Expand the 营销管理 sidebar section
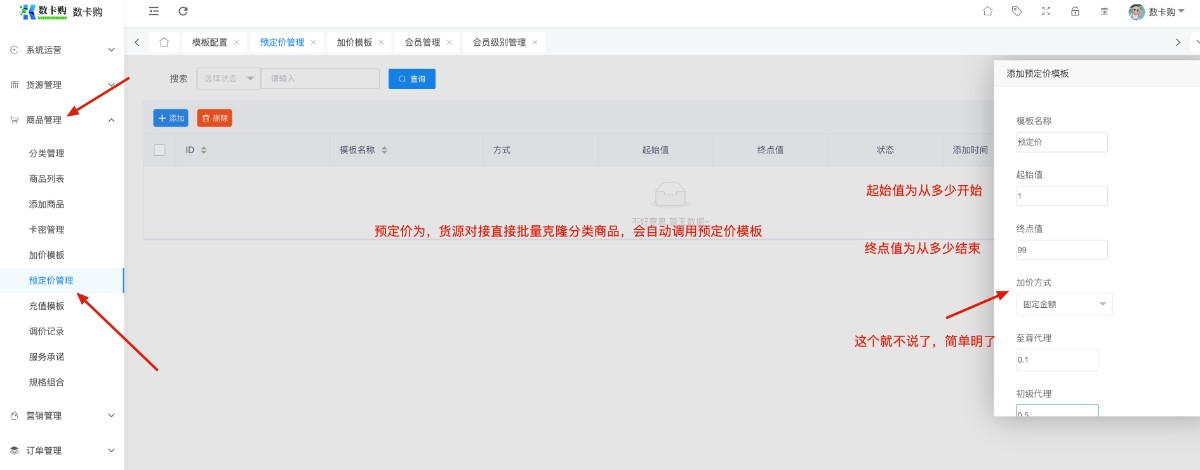 click(62, 415)
